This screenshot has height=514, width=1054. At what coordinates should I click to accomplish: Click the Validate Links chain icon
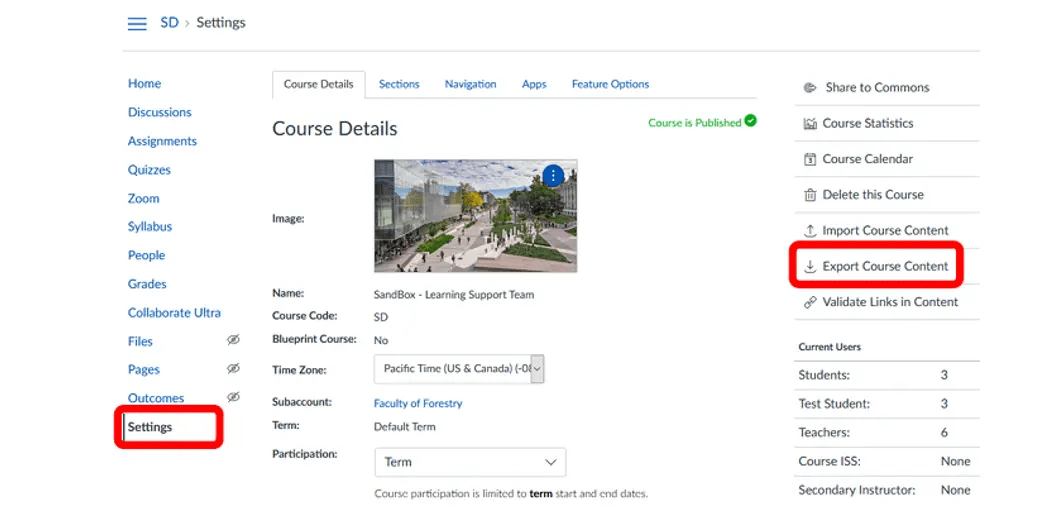pyautogui.click(x=810, y=302)
